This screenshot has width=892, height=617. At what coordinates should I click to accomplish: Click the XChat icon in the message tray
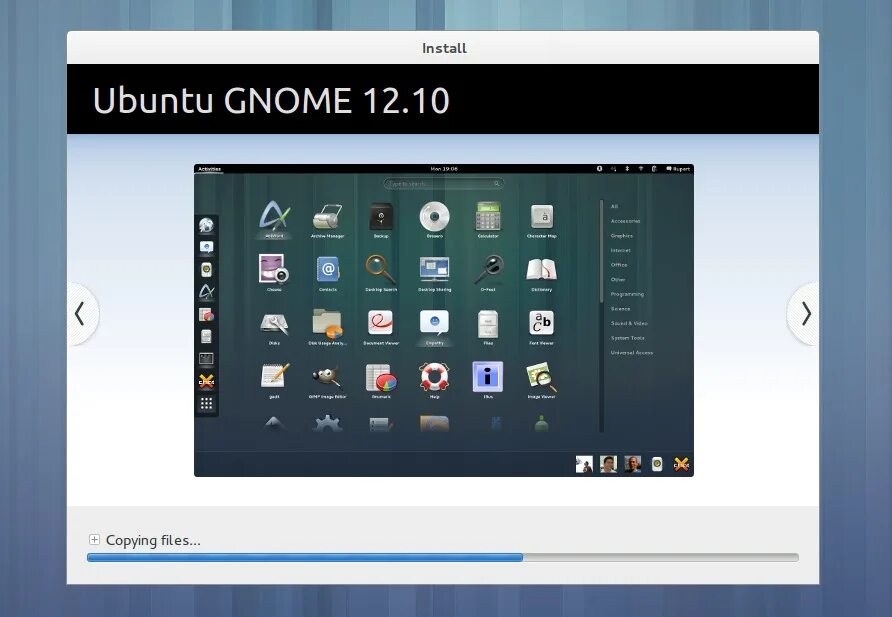click(x=681, y=464)
